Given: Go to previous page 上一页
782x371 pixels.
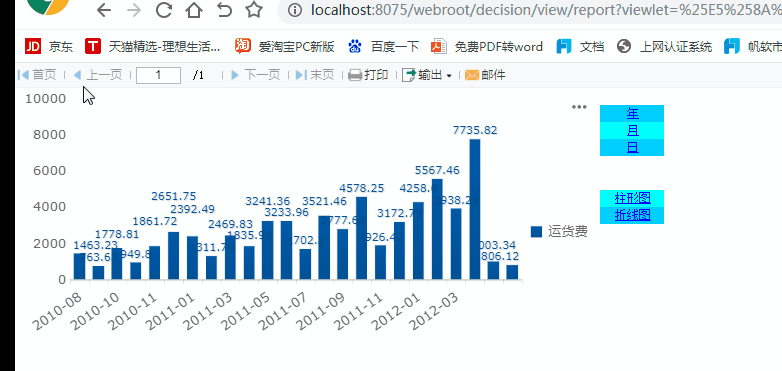Looking at the screenshot, I should [x=97, y=75].
